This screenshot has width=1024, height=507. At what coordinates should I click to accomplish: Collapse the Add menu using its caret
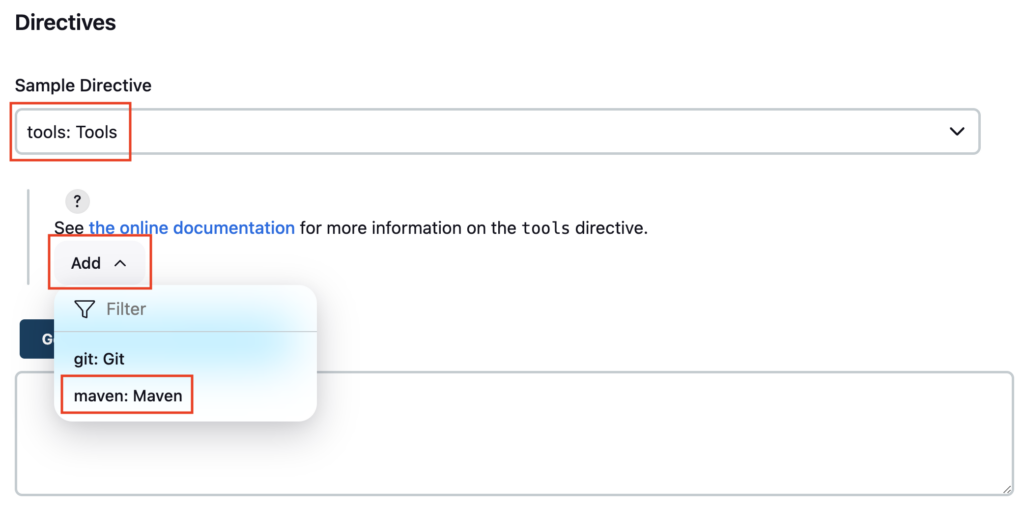tap(120, 263)
